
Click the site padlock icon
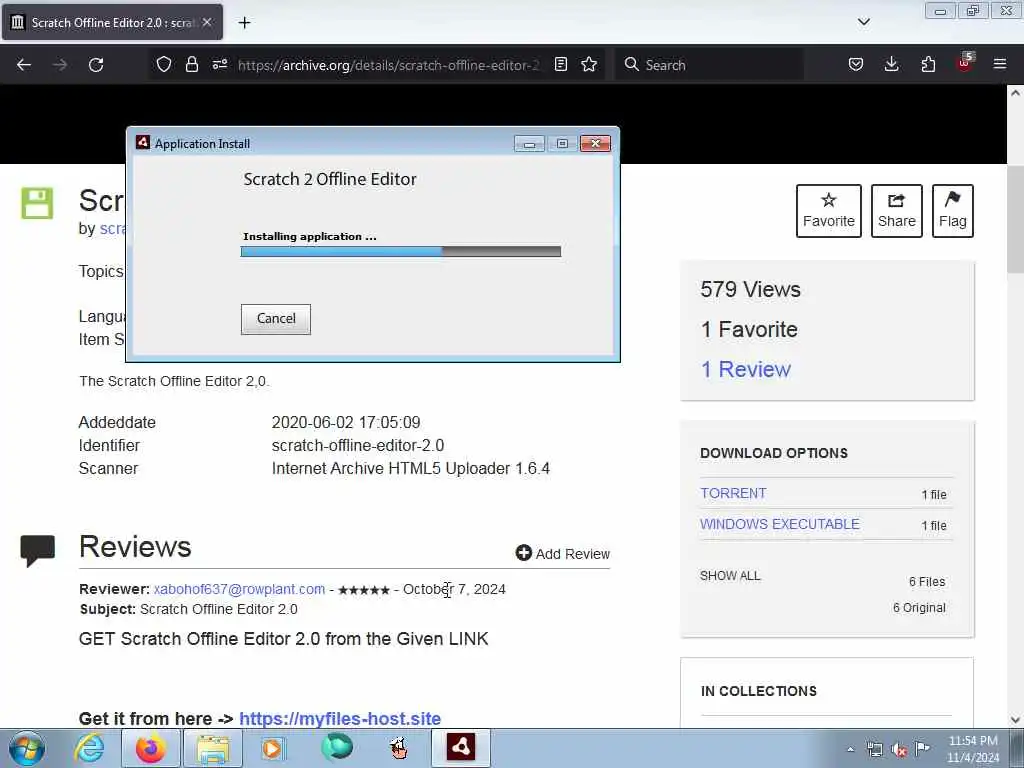[x=191, y=64]
